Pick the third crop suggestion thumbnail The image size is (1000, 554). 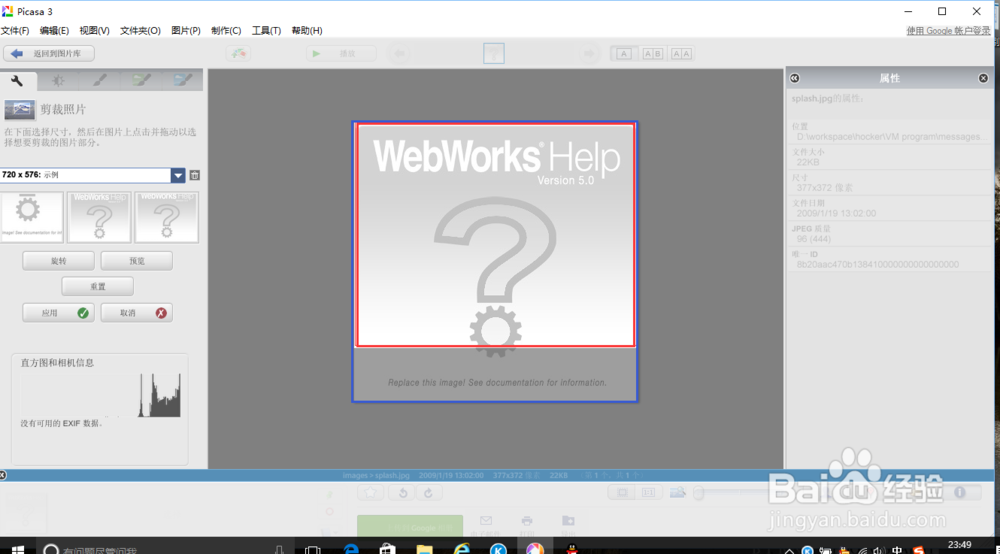(166, 217)
